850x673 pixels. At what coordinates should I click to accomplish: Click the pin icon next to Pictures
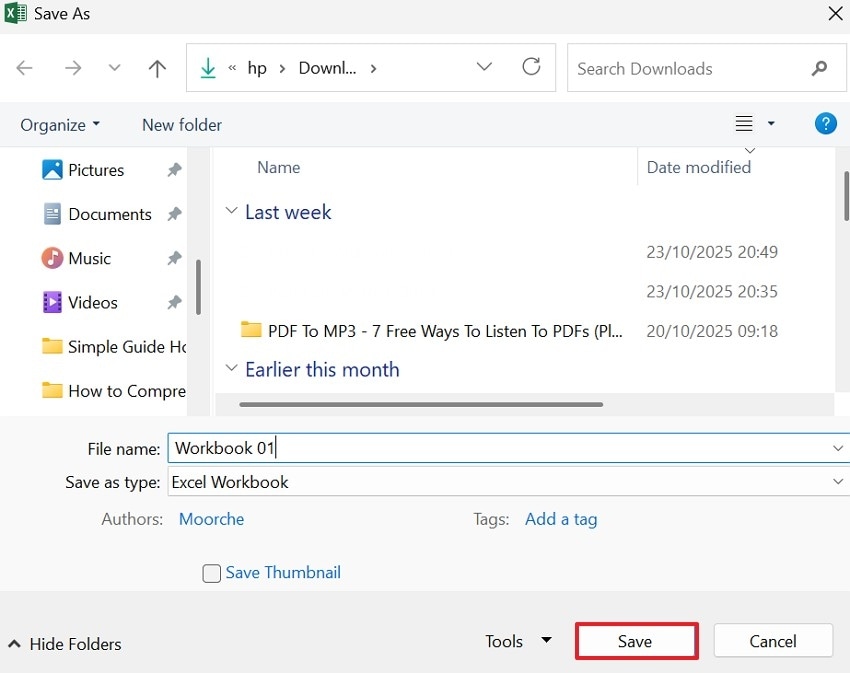coord(174,170)
